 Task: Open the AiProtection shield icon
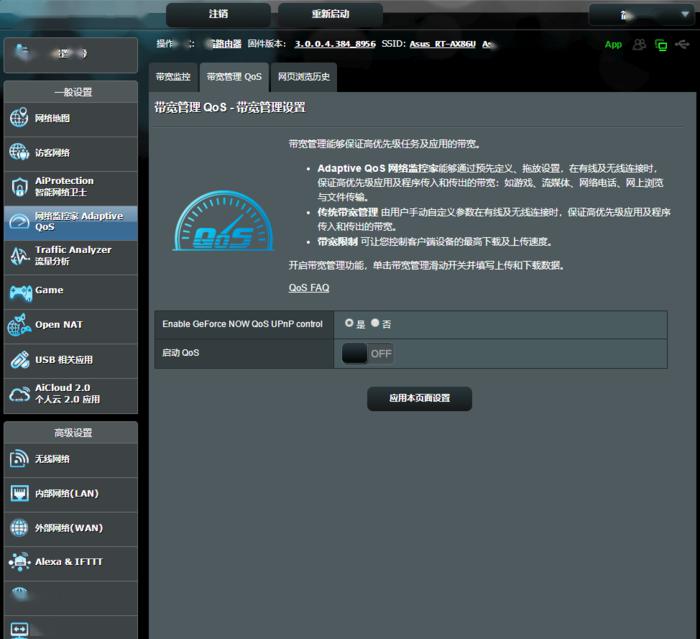coord(19,187)
